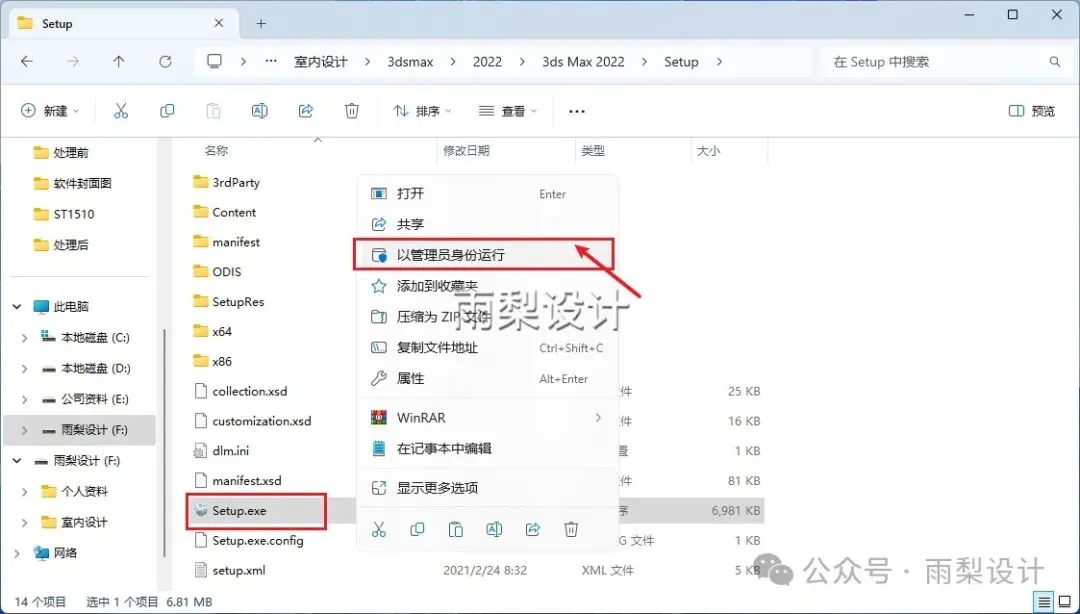This screenshot has height=614, width=1080.
Task: Click the search magnifier icon
Action: (1055, 62)
